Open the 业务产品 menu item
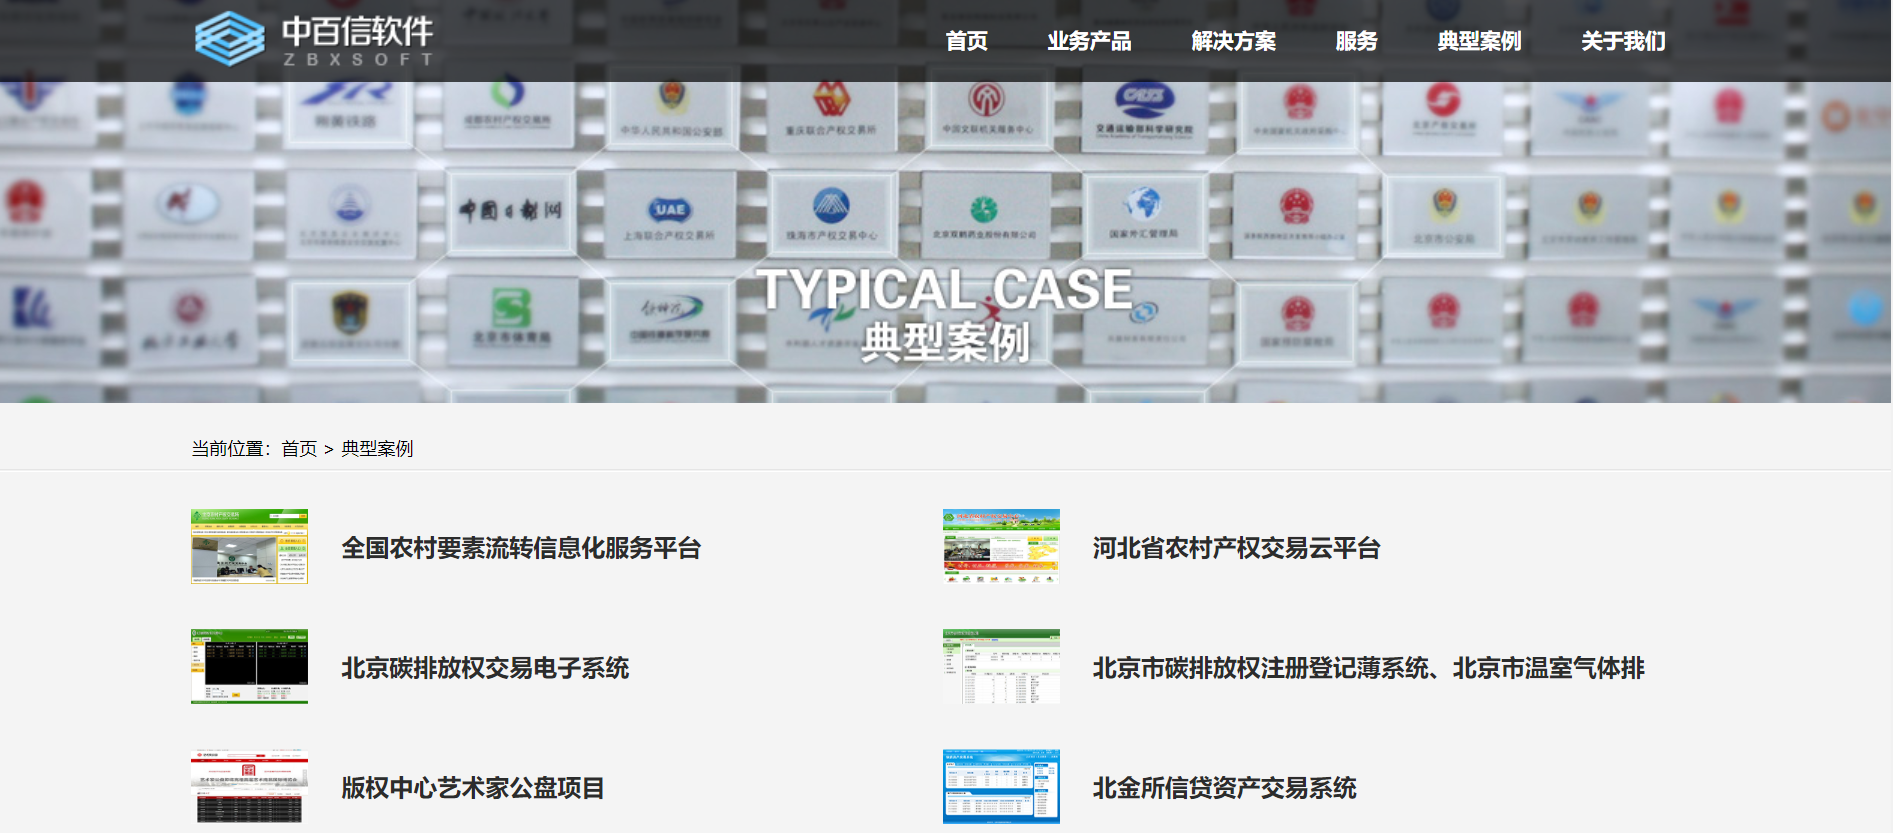This screenshot has width=1893, height=833. point(1089,41)
